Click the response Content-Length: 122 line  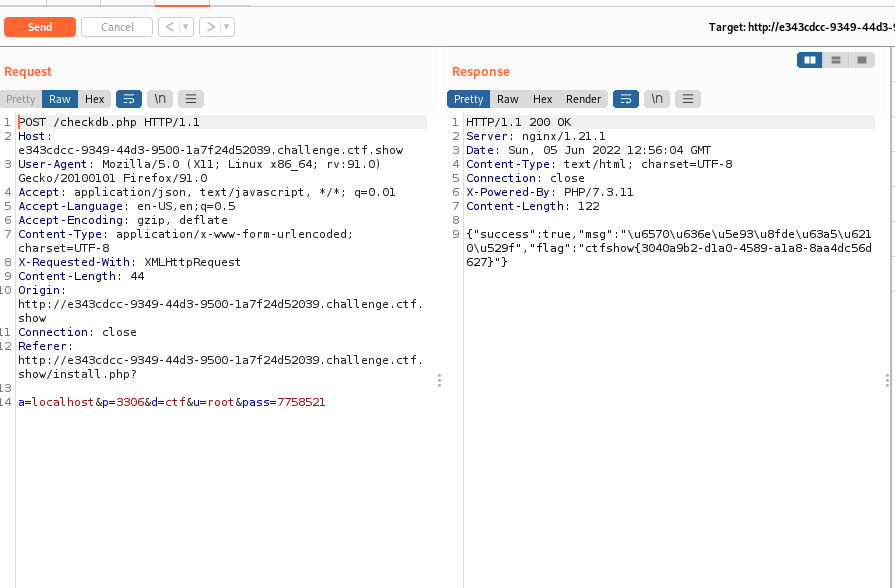(533, 206)
